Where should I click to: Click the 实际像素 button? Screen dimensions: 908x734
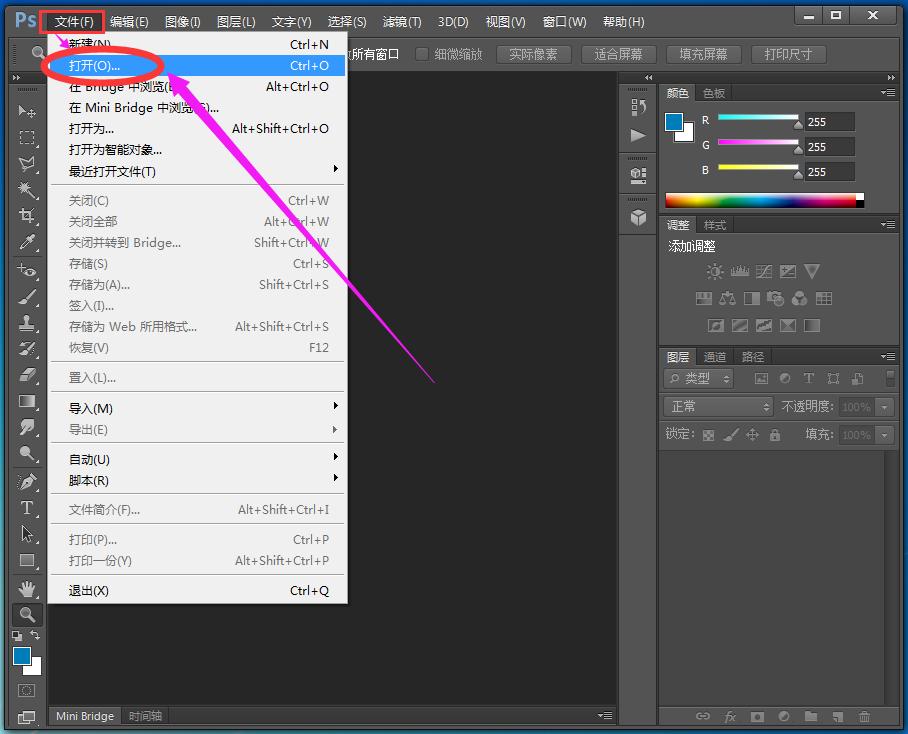click(533, 54)
